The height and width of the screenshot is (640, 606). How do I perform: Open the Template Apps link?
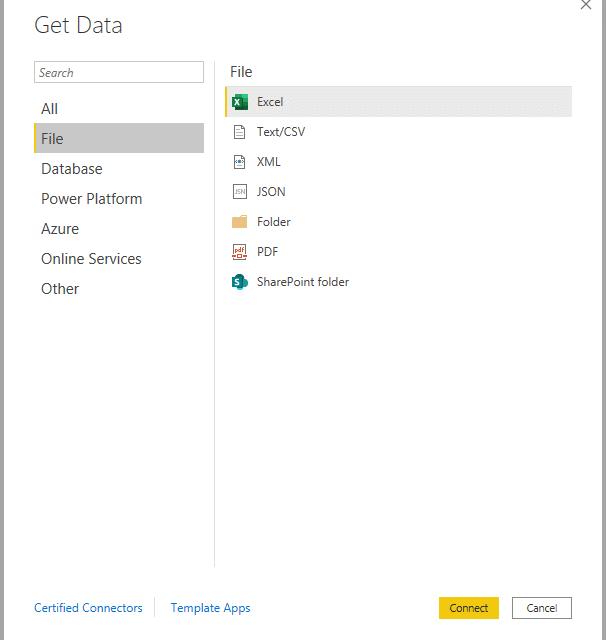(x=210, y=608)
